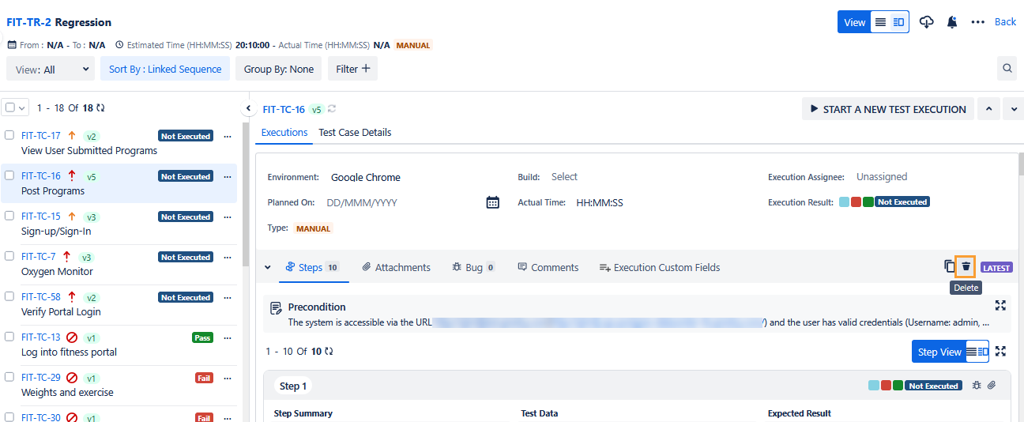This screenshot has height=422, width=1024.
Task: Switch to the Executions tab
Action: coord(284,133)
